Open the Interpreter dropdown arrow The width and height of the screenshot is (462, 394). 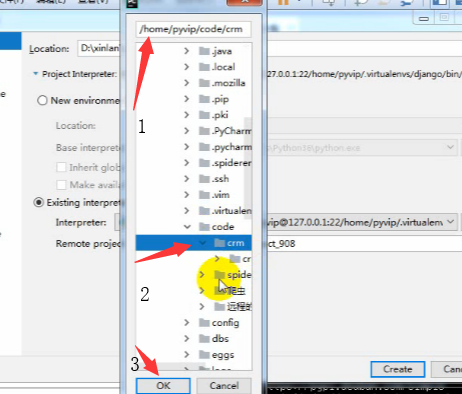(x=450, y=222)
